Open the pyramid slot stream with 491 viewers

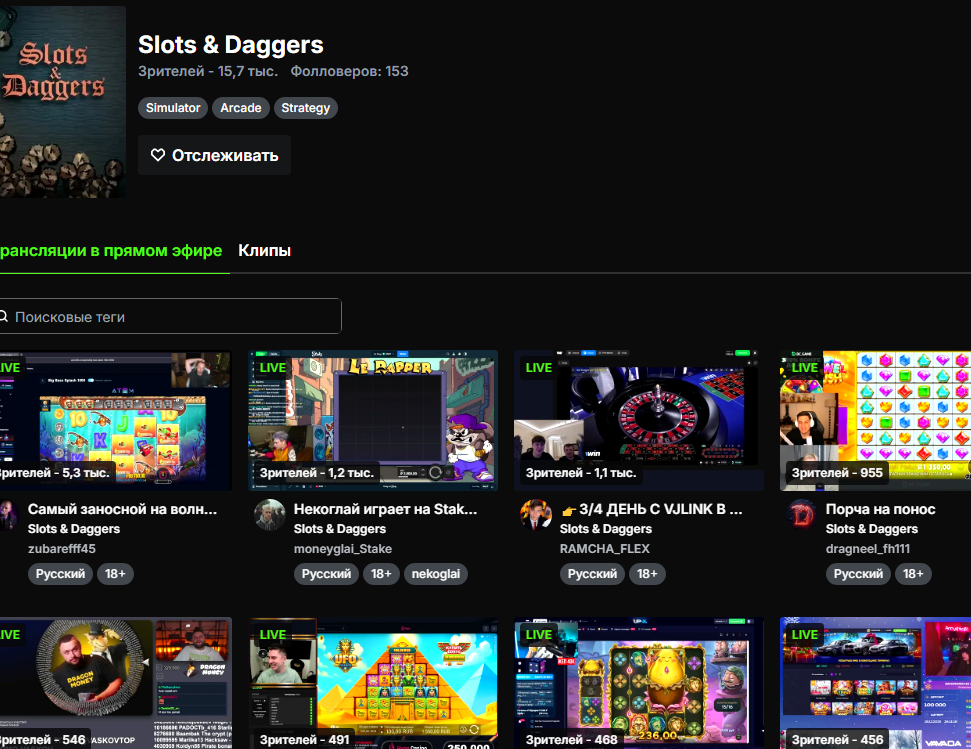373,683
